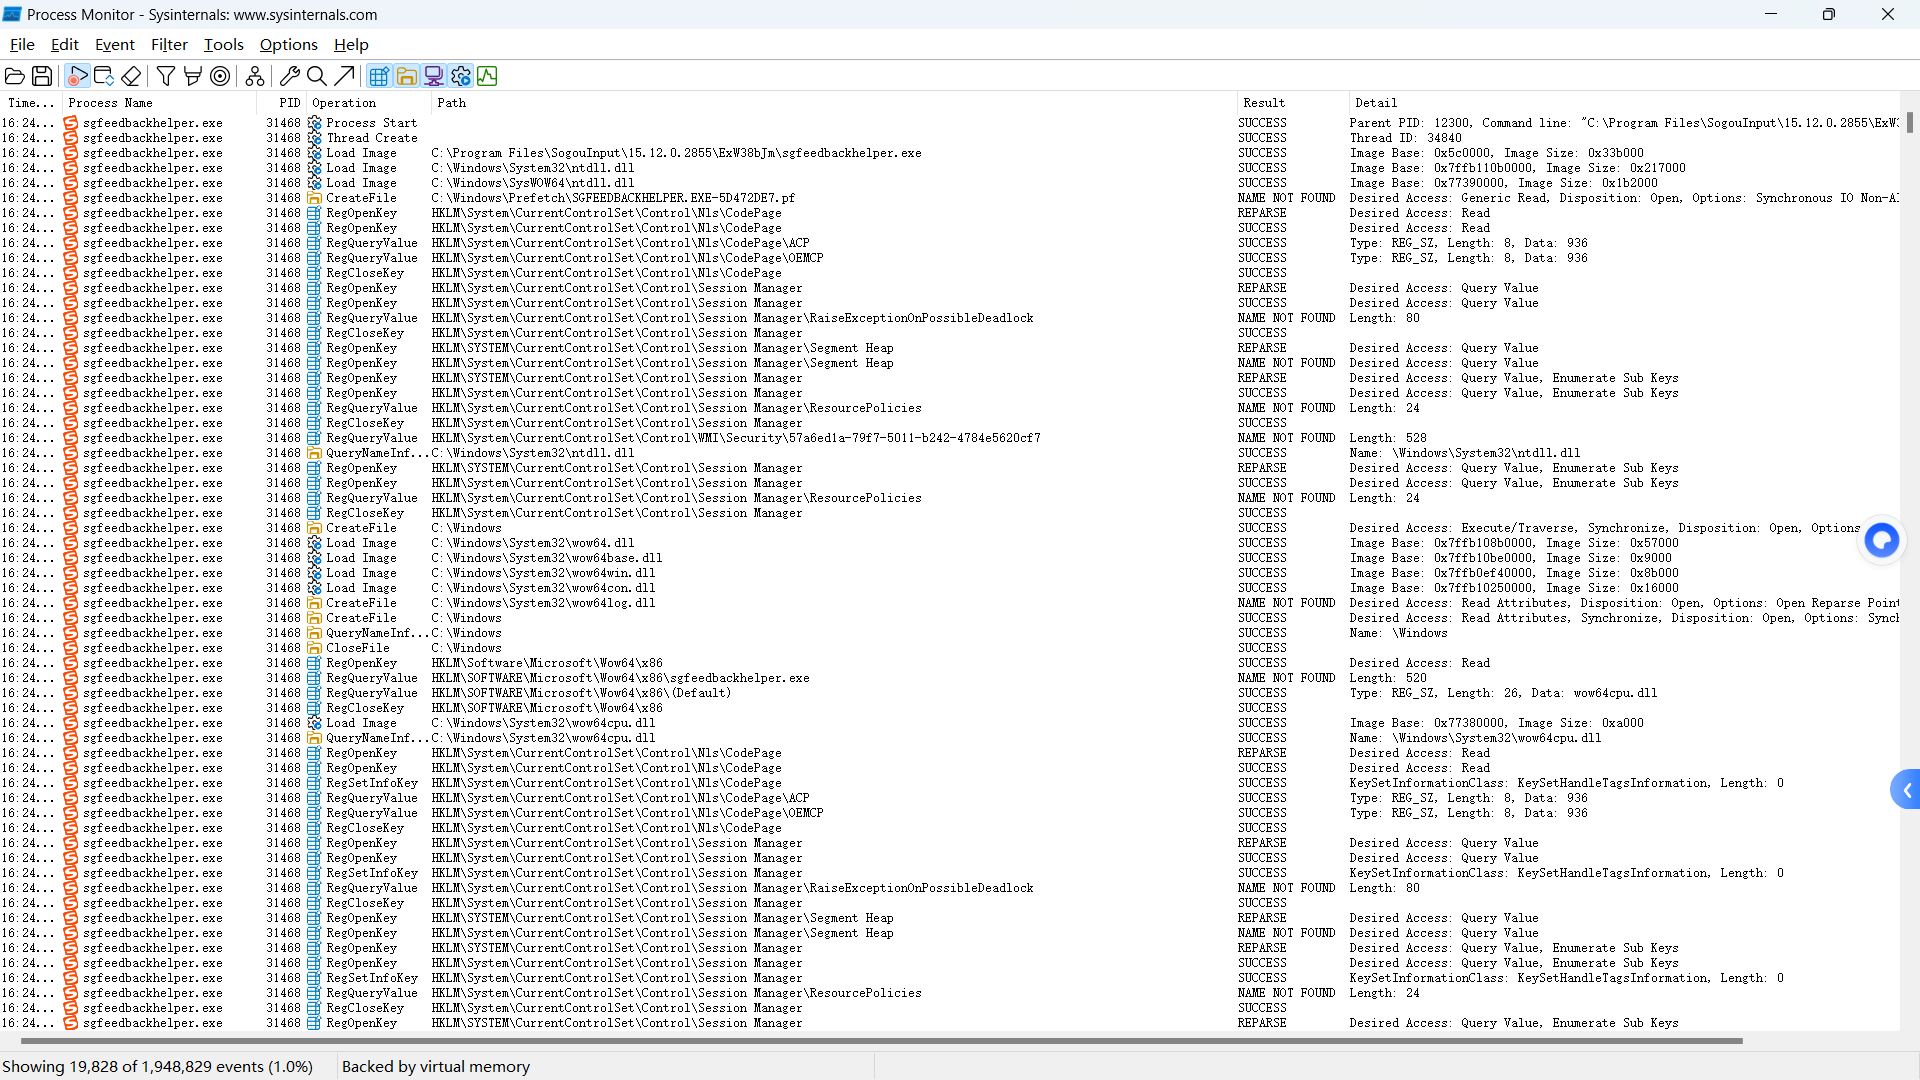This screenshot has height=1080, width=1920.
Task: Click the floating blue circle assistant icon
Action: pos(1882,541)
